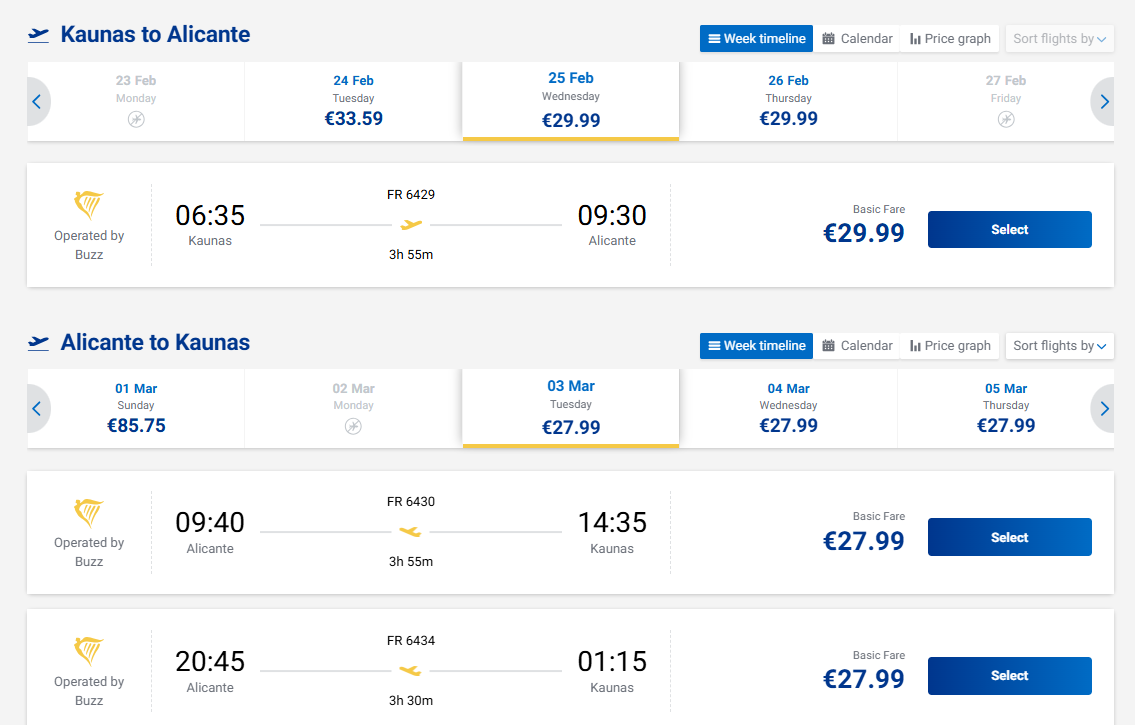The image size is (1135, 725).
Task: Select the 20:45 Alicante flight FR 6434
Action: point(1009,676)
